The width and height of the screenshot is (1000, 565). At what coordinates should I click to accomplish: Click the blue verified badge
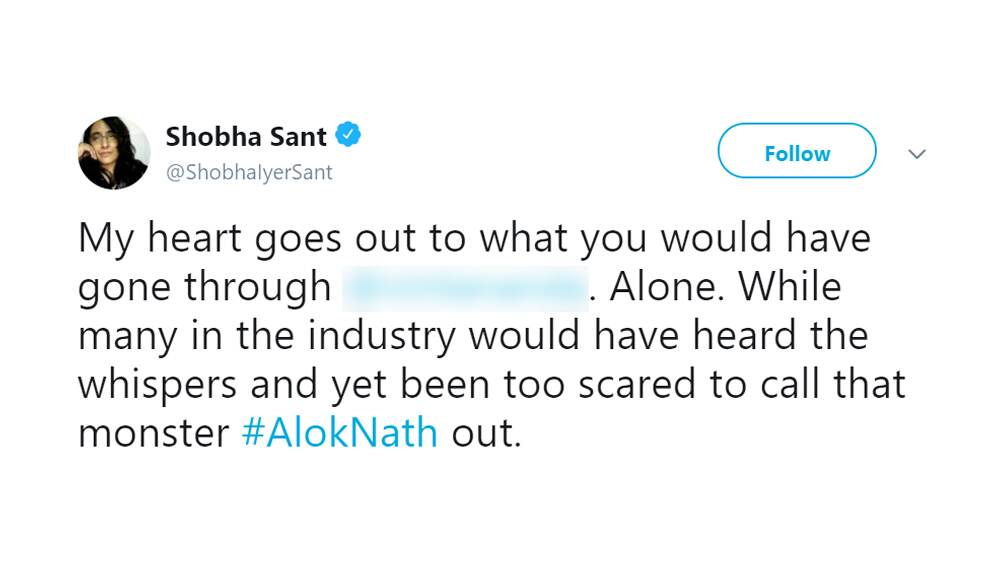pos(348,135)
